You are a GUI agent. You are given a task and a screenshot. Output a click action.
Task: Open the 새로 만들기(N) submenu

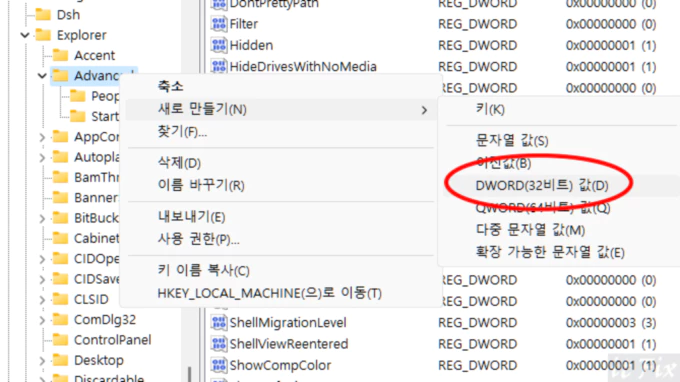point(281,109)
